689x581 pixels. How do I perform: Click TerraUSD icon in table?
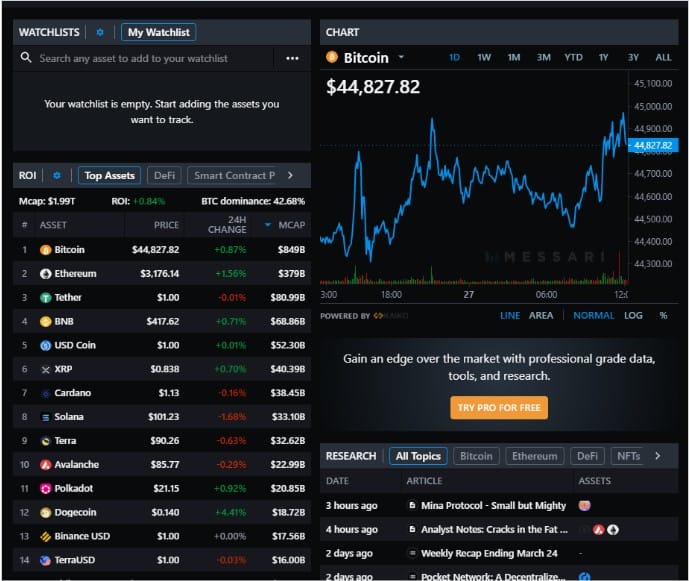click(x=46, y=560)
